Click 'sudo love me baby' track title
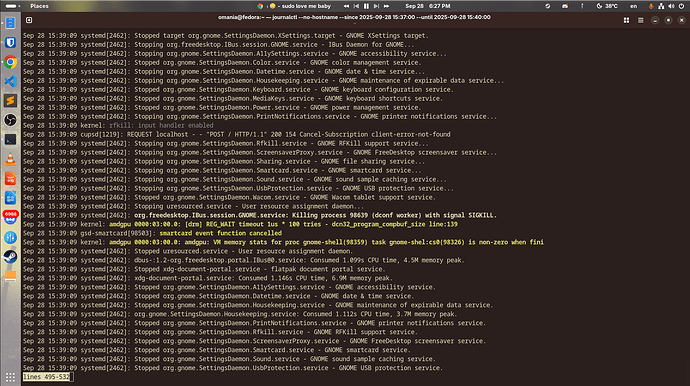 (x=306, y=6)
